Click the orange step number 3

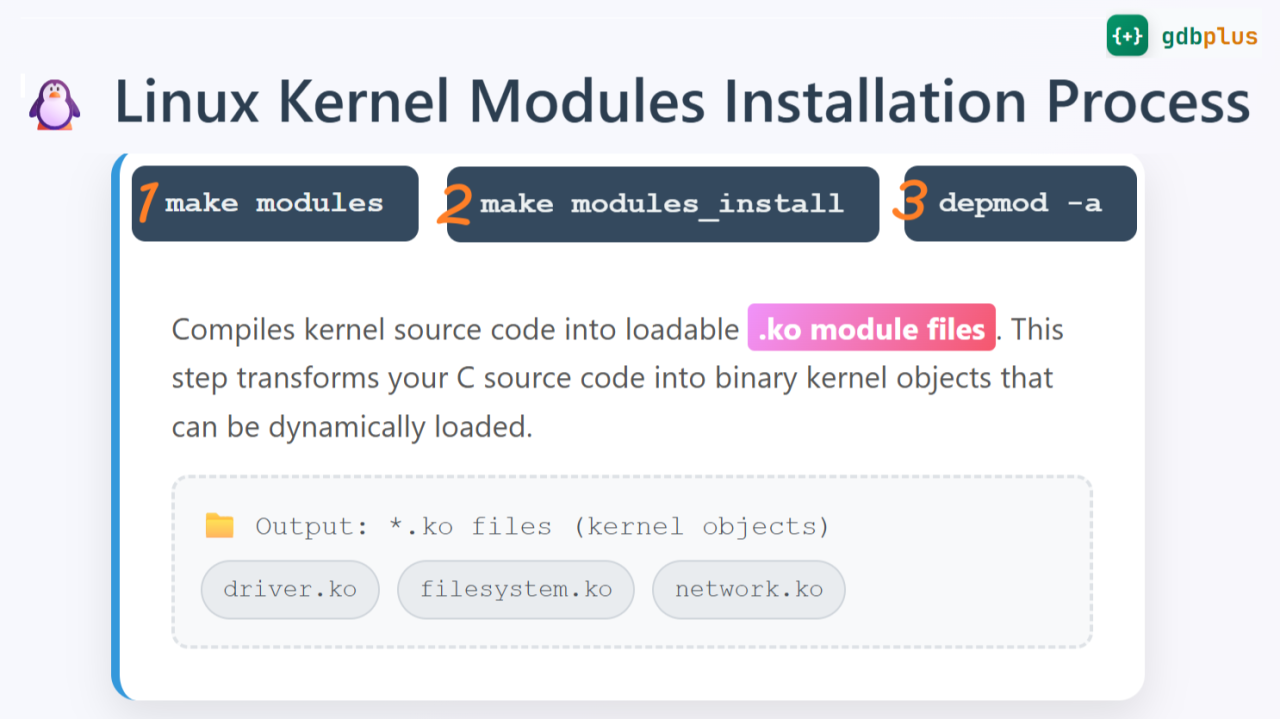(910, 201)
